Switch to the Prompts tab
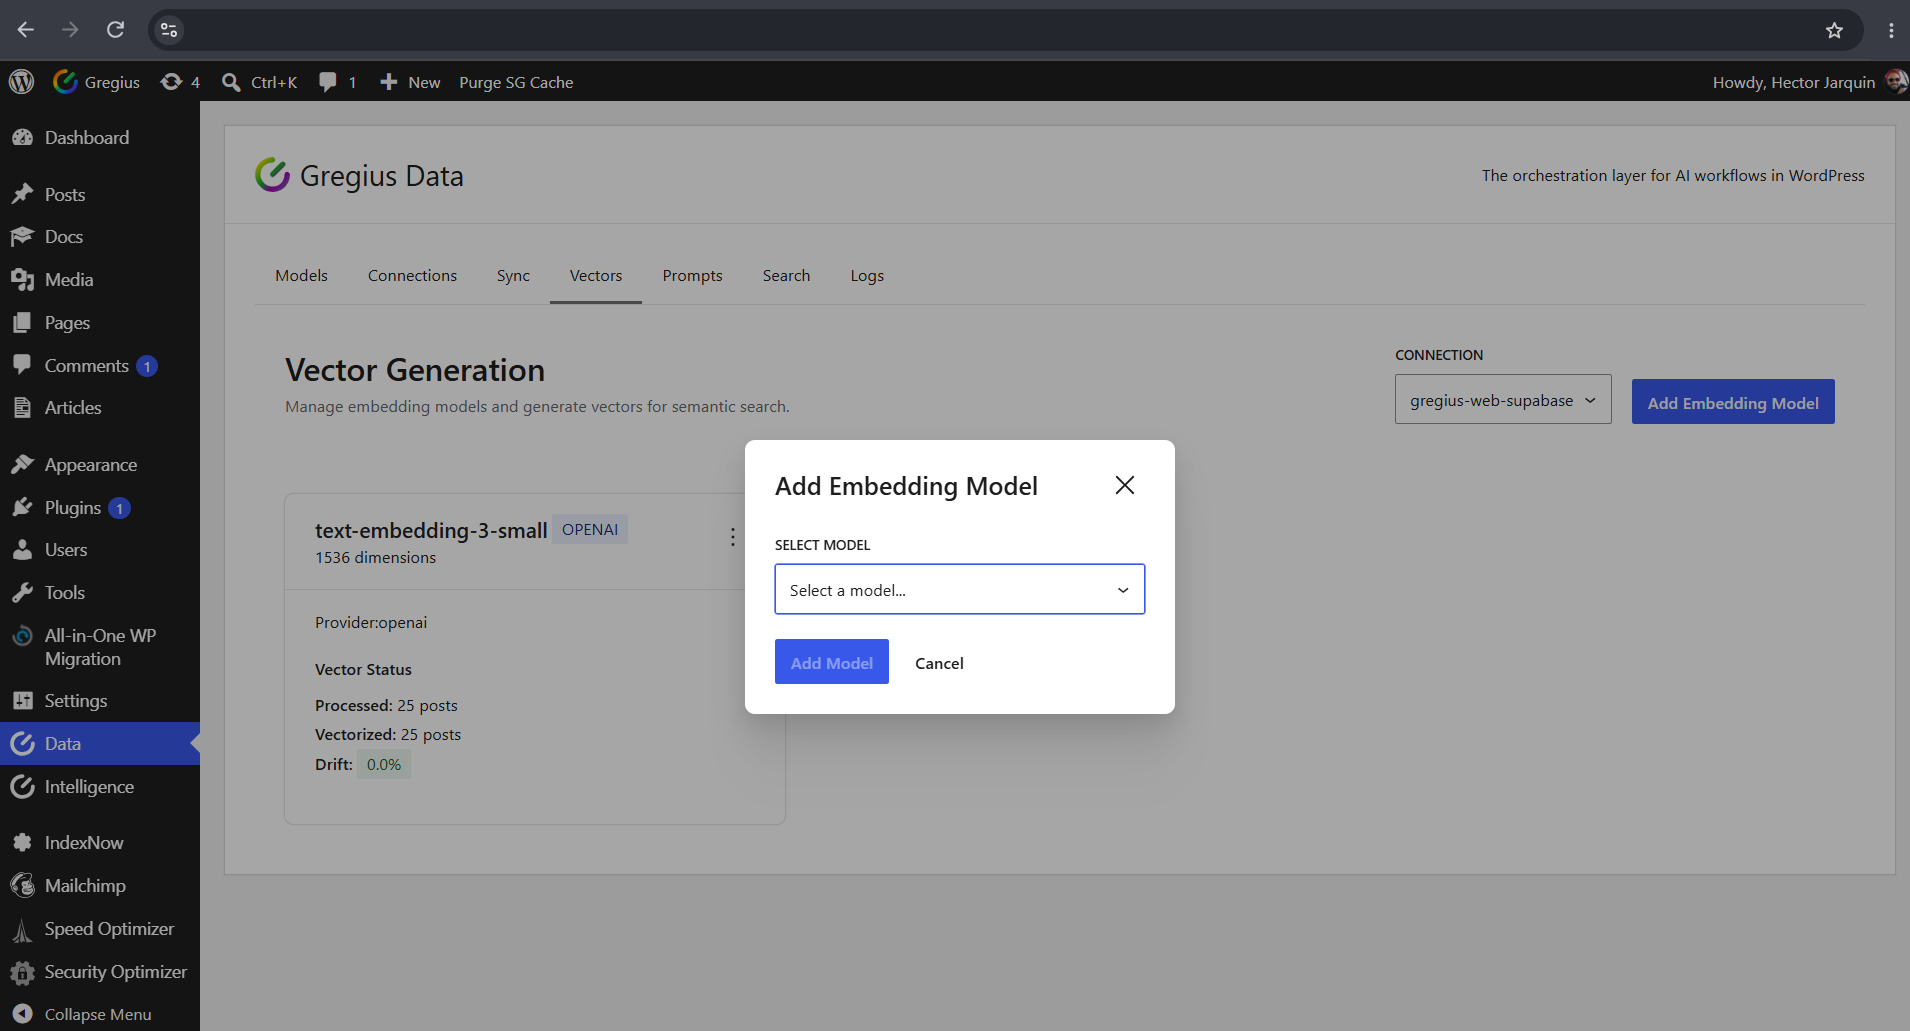The width and height of the screenshot is (1910, 1031). tap(692, 276)
